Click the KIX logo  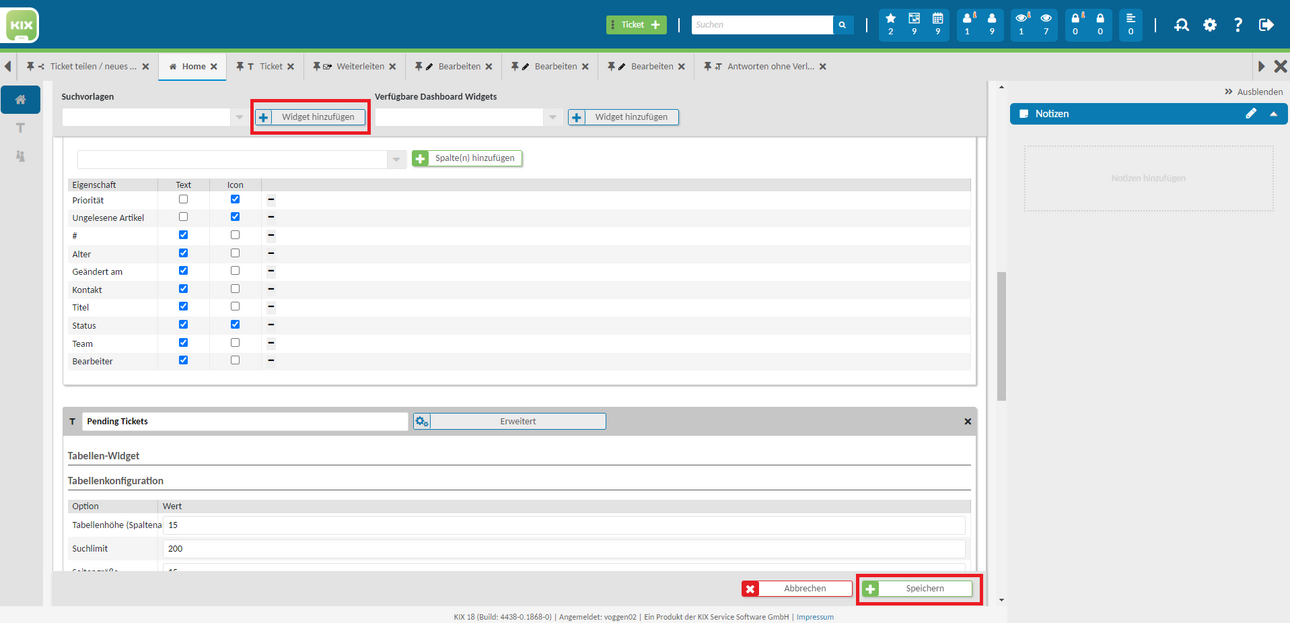[22, 24]
